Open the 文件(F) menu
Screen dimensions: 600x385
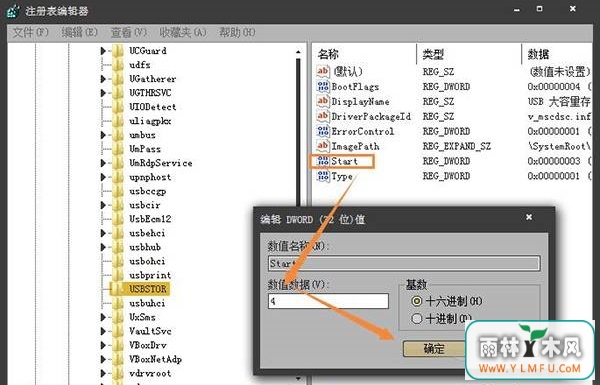30,33
